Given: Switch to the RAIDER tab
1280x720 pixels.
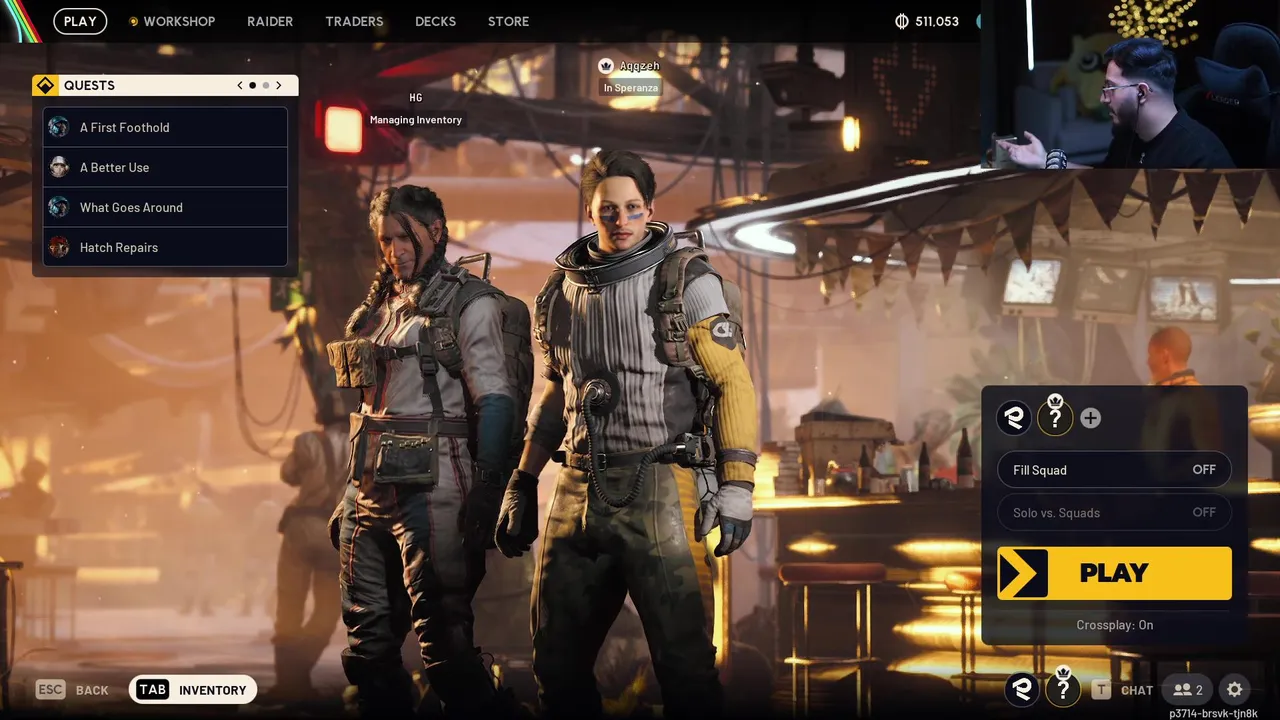Looking at the screenshot, I should click(x=270, y=21).
